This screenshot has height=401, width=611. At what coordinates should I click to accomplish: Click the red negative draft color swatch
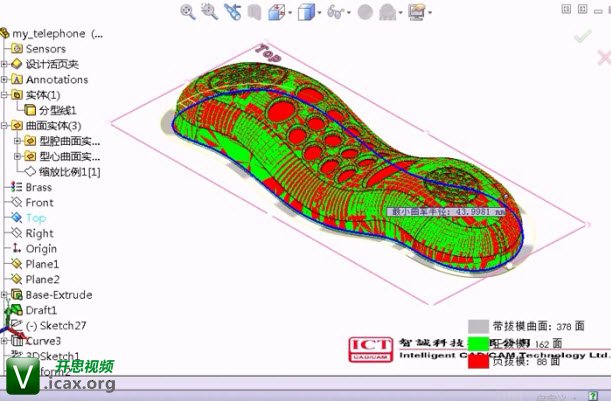point(478,362)
